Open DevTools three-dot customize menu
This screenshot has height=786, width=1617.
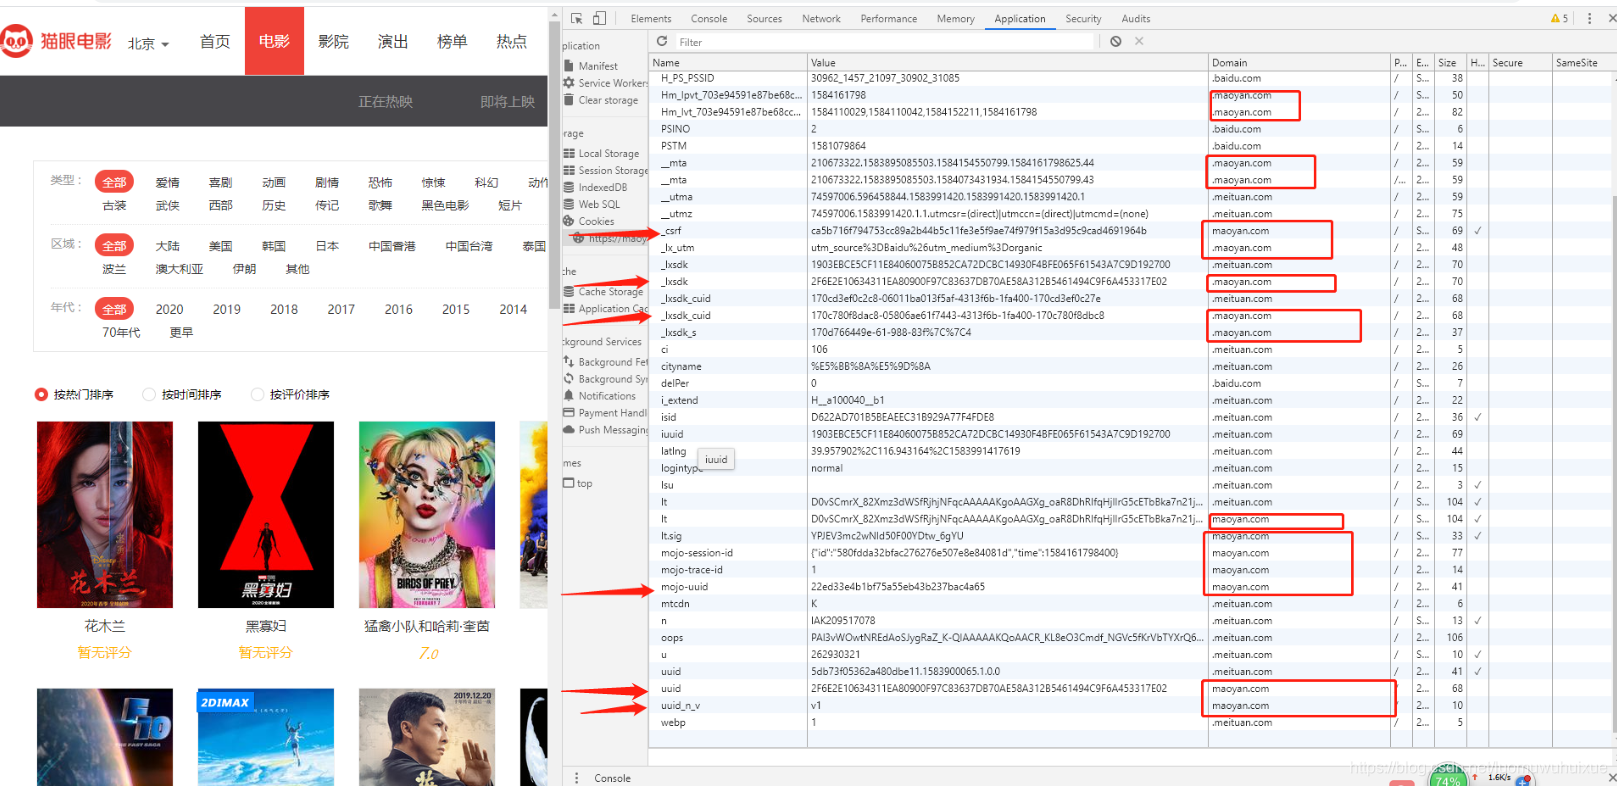click(1589, 18)
